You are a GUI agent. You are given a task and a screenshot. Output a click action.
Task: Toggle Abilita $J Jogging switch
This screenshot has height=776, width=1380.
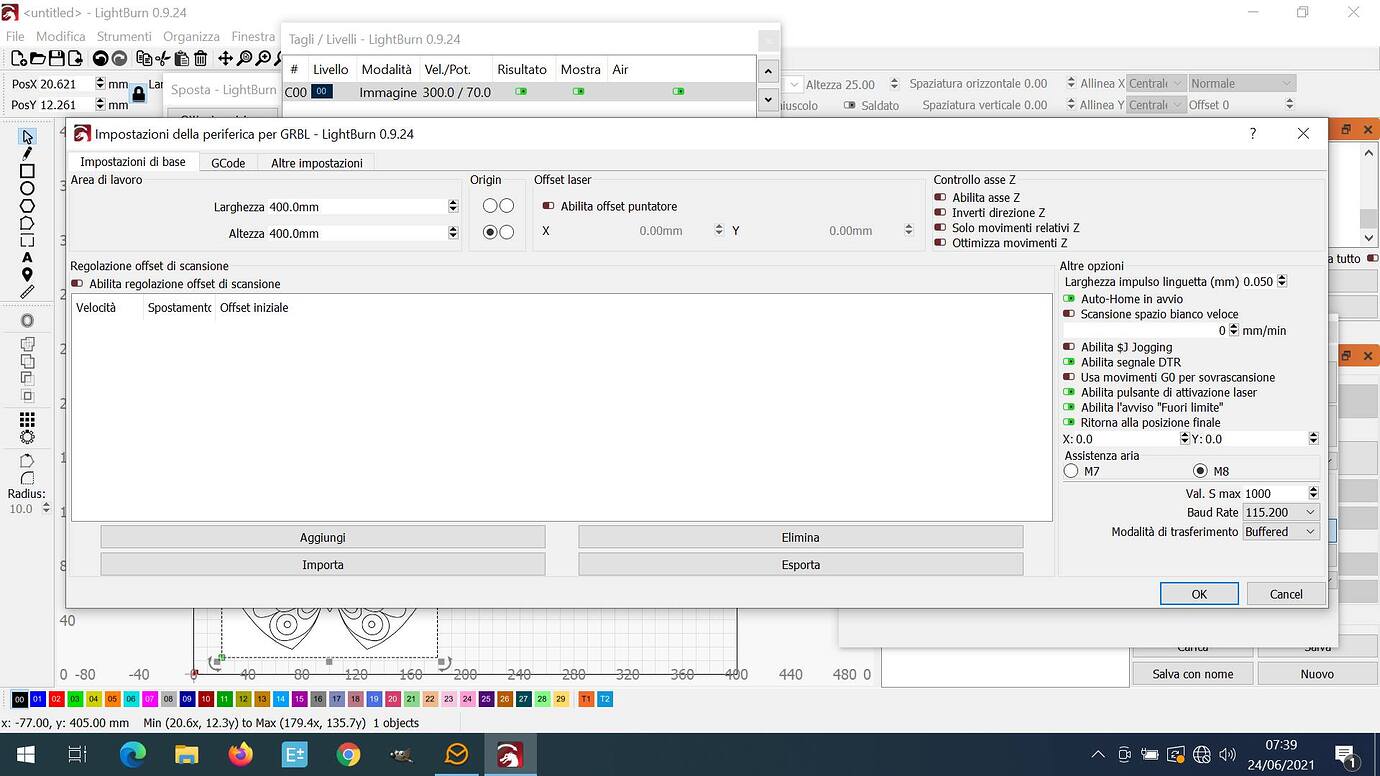coord(1069,347)
